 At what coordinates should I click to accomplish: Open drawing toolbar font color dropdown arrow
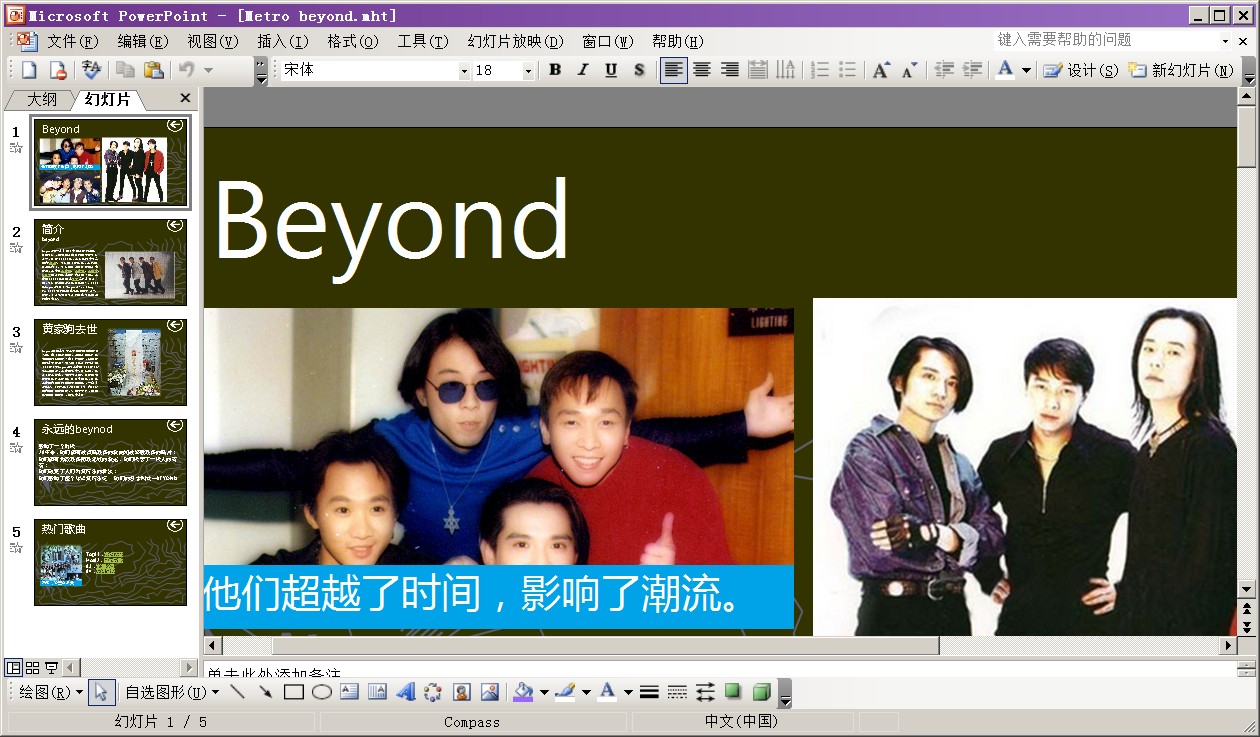tap(628, 691)
